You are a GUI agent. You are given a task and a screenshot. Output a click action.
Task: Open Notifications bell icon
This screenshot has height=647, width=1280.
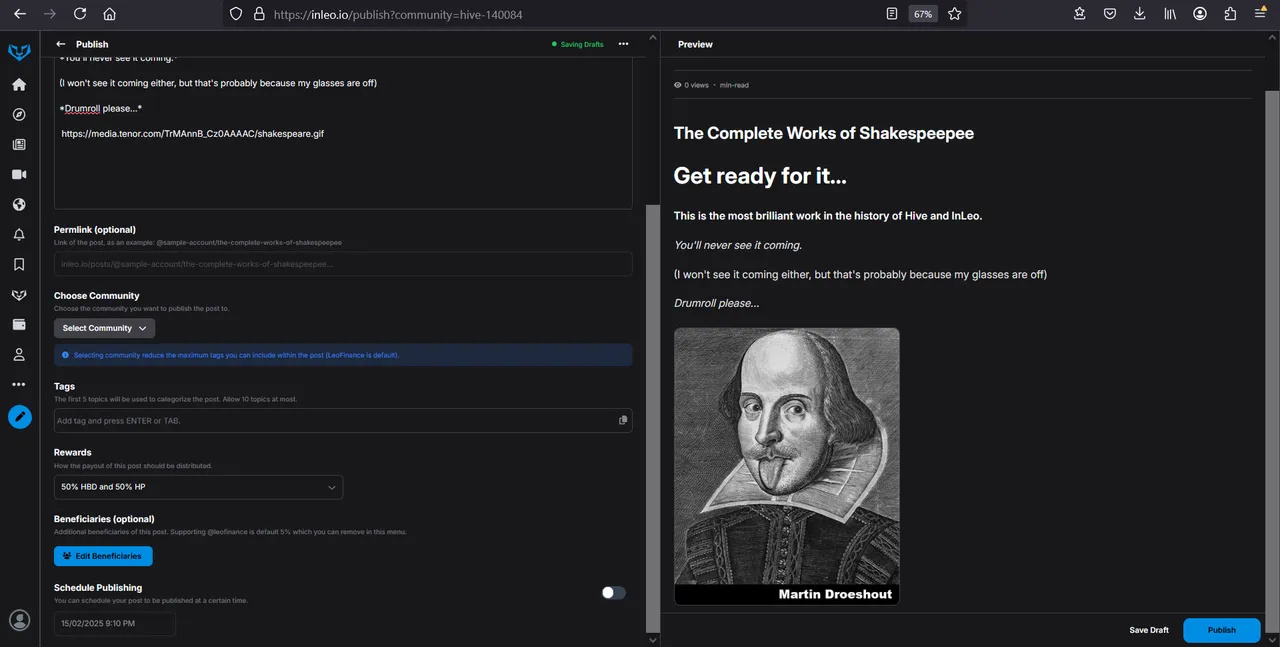click(x=19, y=235)
